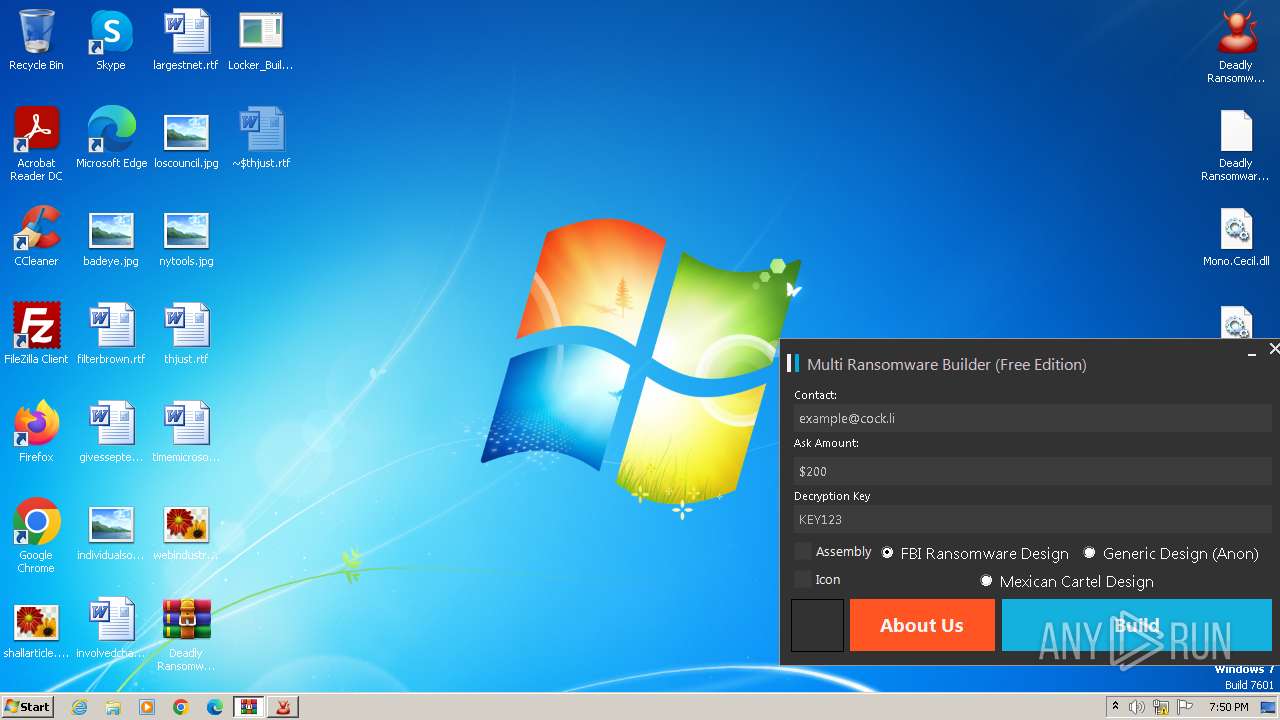Open the taskbar clock showing 7:50 PM
This screenshot has width=1280, height=720.
click(1229, 707)
